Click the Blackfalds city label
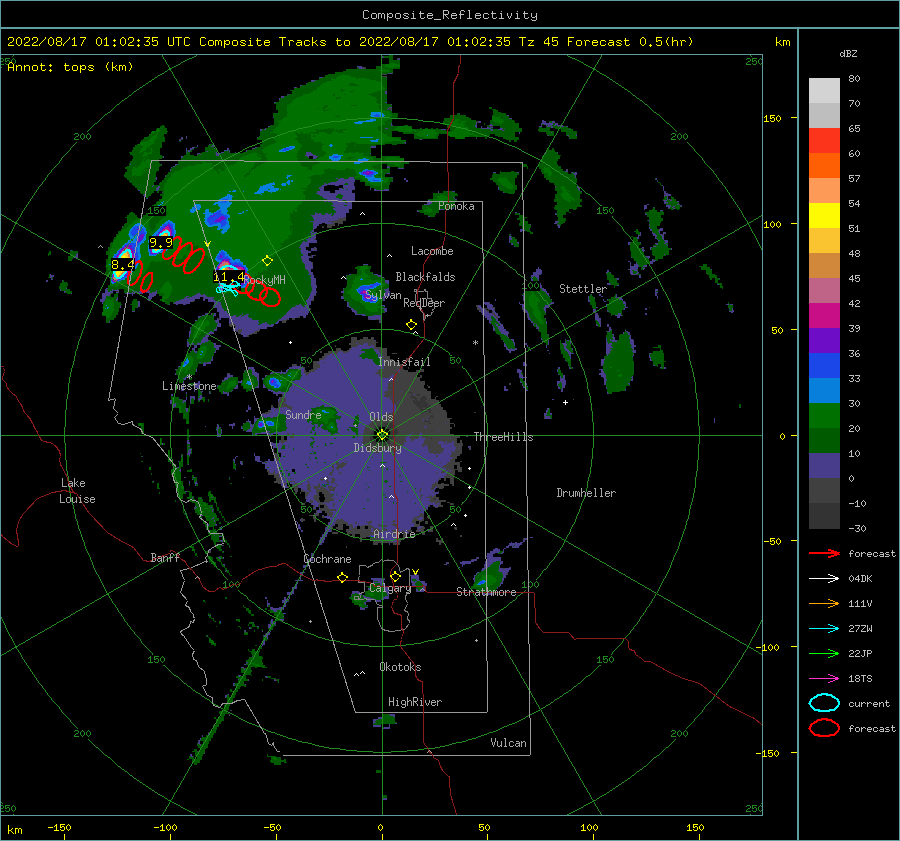This screenshot has width=900, height=841. tap(425, 277)
